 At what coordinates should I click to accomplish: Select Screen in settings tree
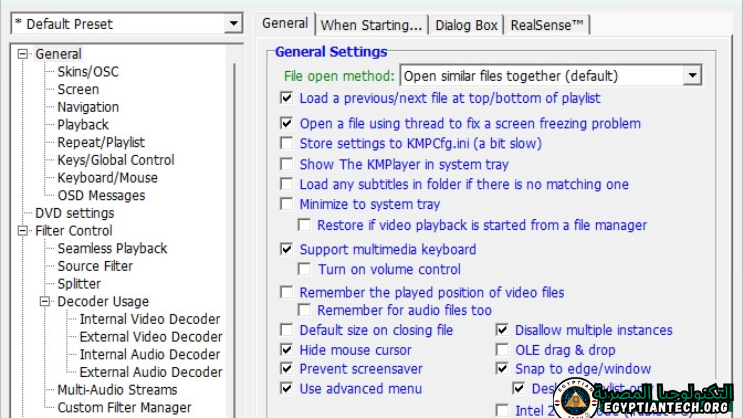click(78, 89)
